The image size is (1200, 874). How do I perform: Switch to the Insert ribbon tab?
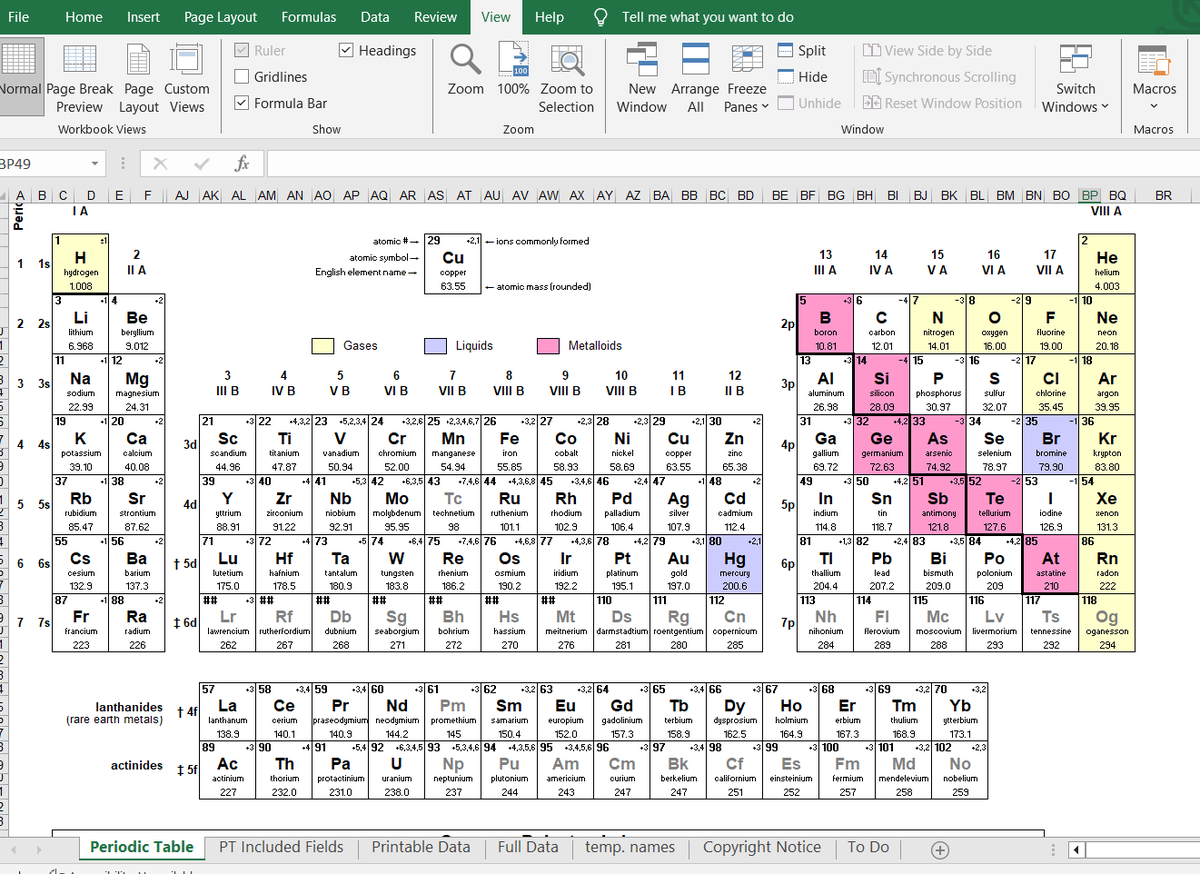(143, 17)
